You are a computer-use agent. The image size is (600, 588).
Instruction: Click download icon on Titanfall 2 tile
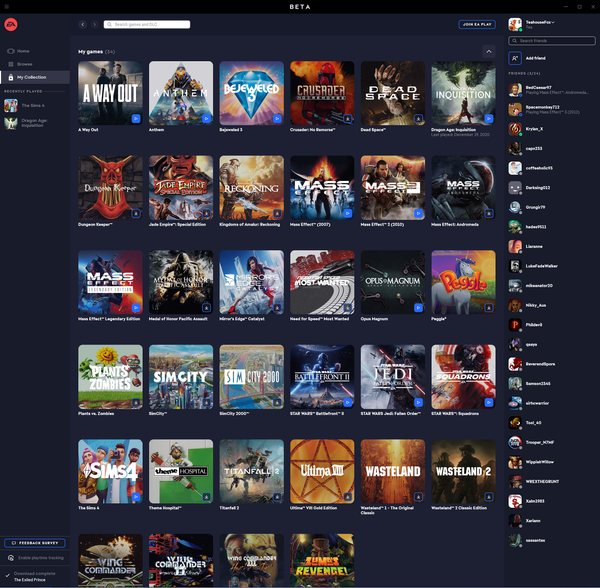(x=277, y=497)
